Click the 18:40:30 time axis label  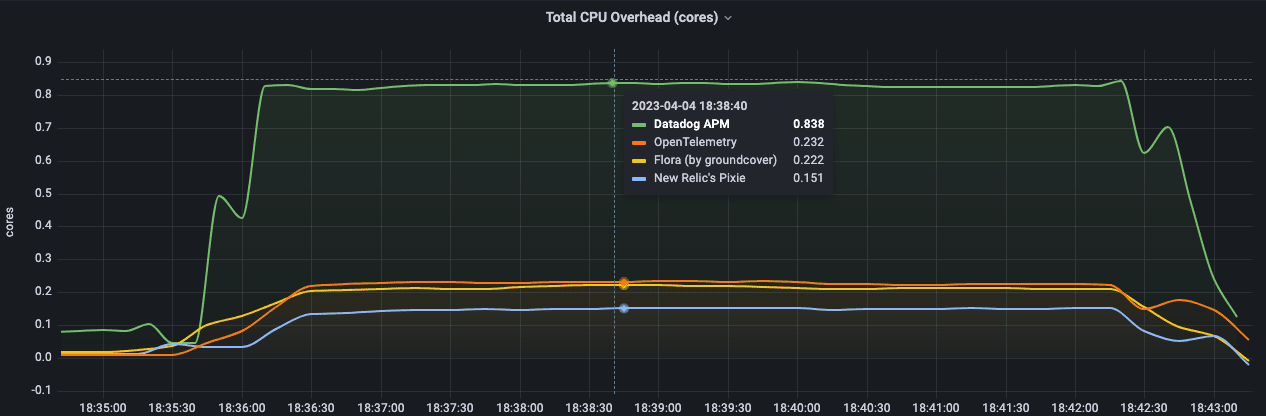pos(866,408)
